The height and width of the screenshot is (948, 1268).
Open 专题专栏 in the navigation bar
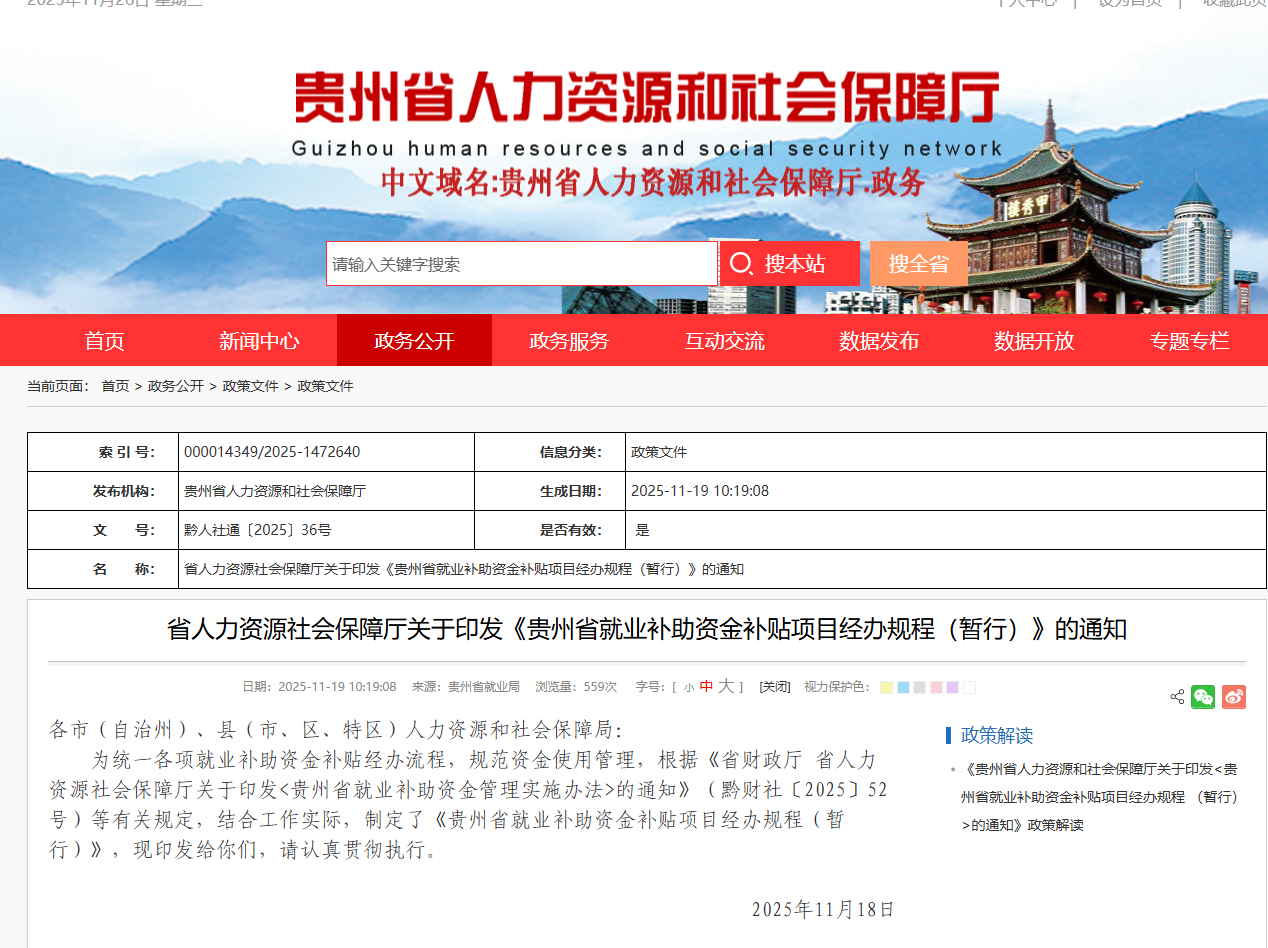point(1189,341)
